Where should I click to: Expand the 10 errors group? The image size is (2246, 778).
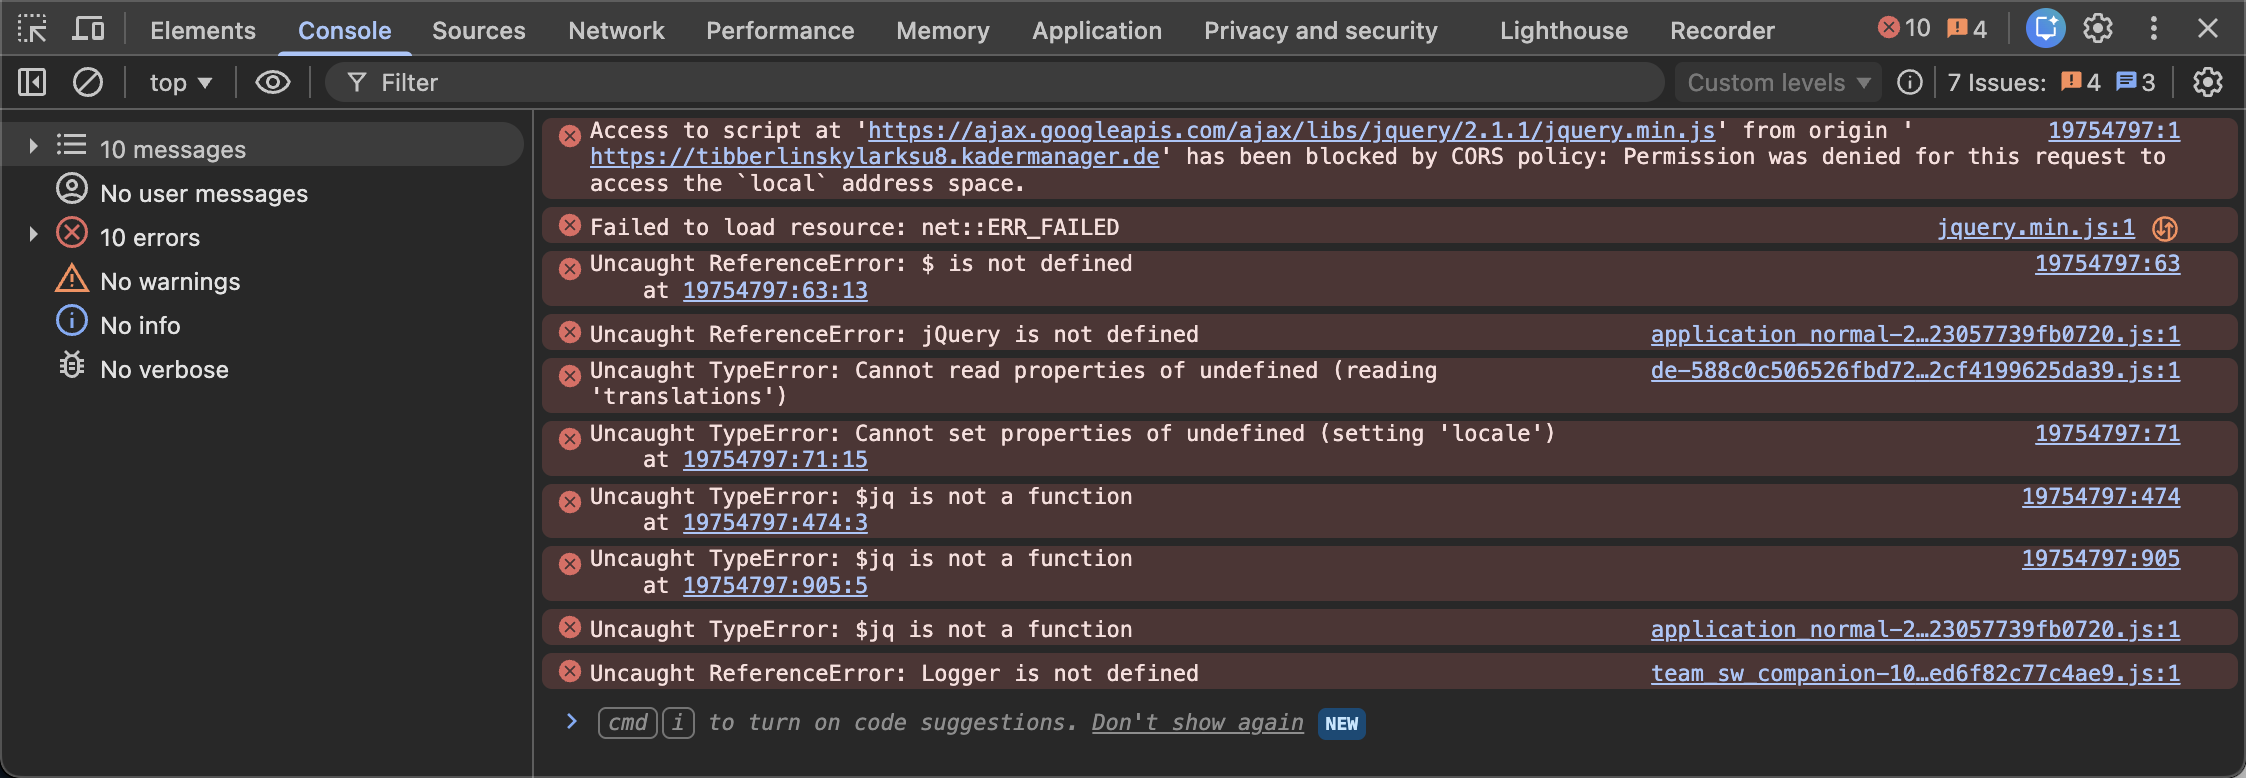click(x=33, y=235)
